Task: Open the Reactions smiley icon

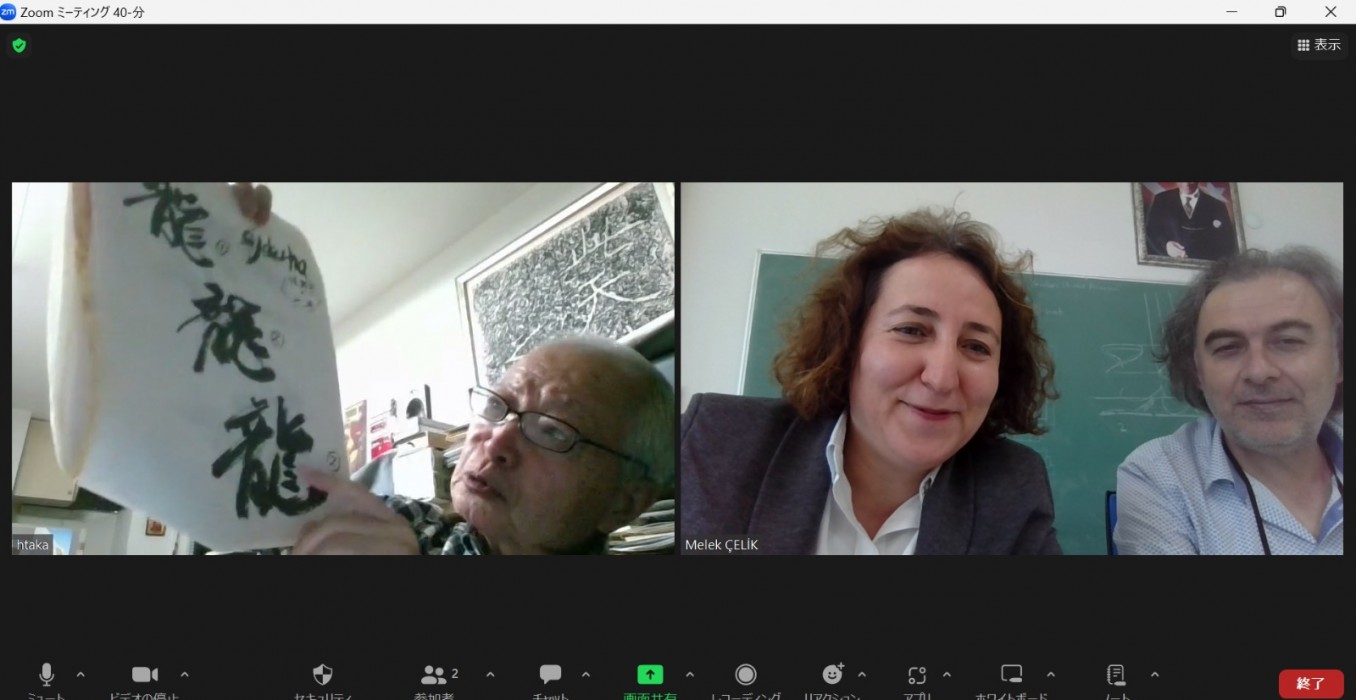Action: pos(832,675)
